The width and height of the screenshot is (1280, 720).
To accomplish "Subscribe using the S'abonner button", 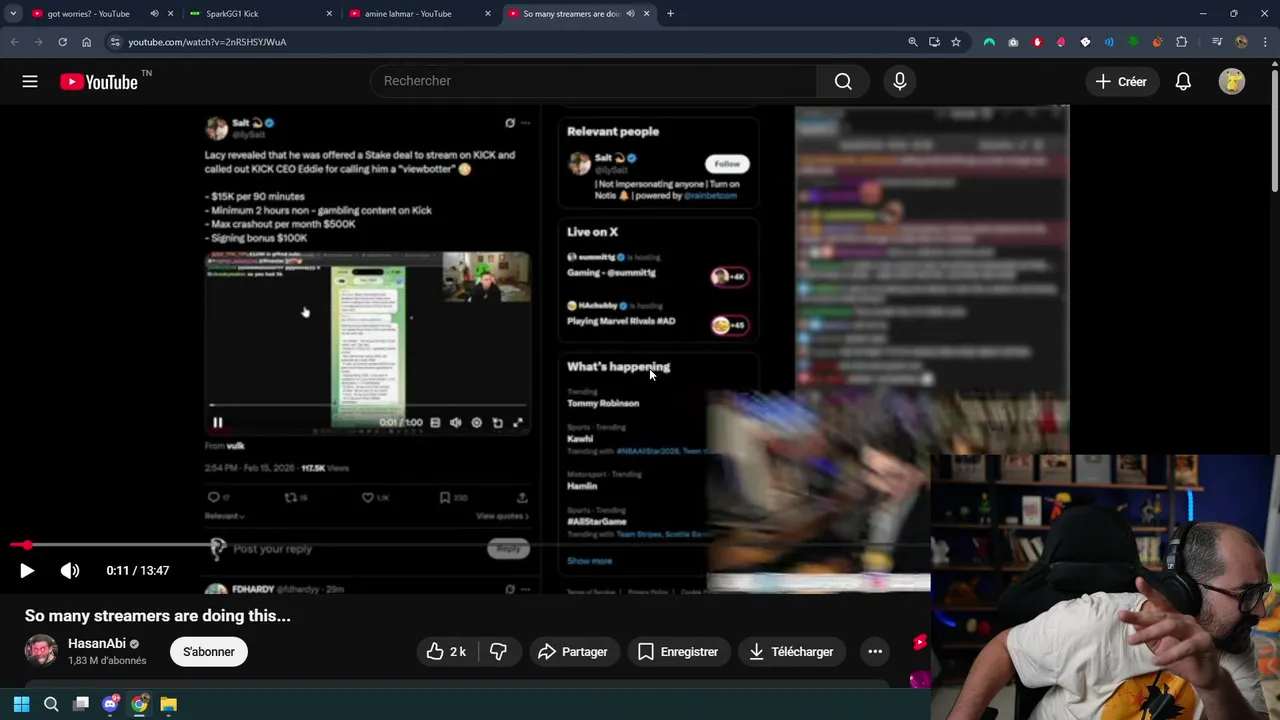I will [x=209, y=652].
